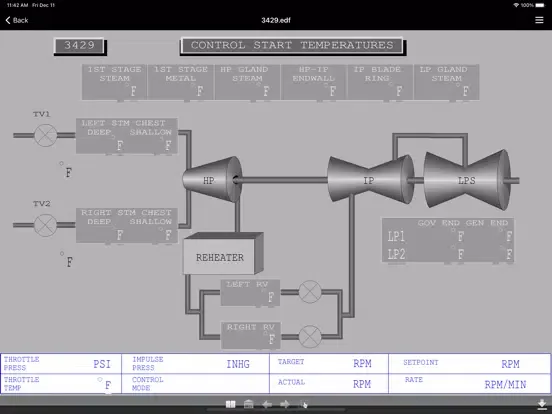This screenshot has width=552, height=414.
Task: Click the TV2 label
Action: coord(42,204)
